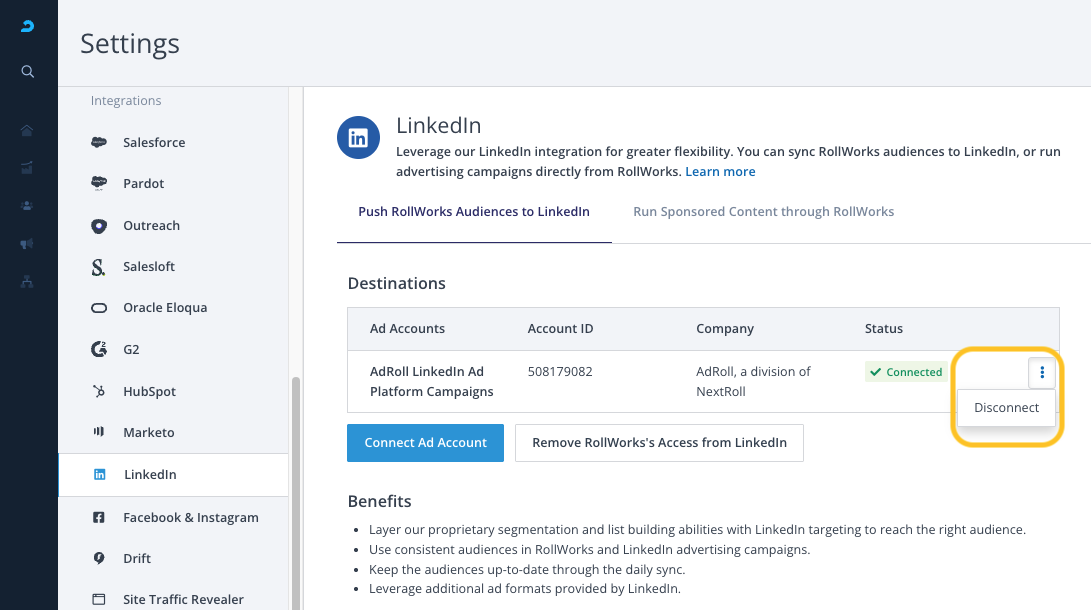
Task: Select Site Traffic Revealer in the sidebar
Action: tap(183, 600)
